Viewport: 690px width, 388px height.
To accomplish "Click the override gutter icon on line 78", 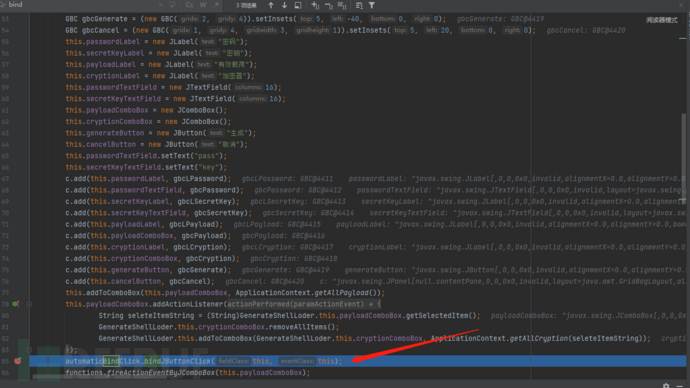I will (16, 304).
